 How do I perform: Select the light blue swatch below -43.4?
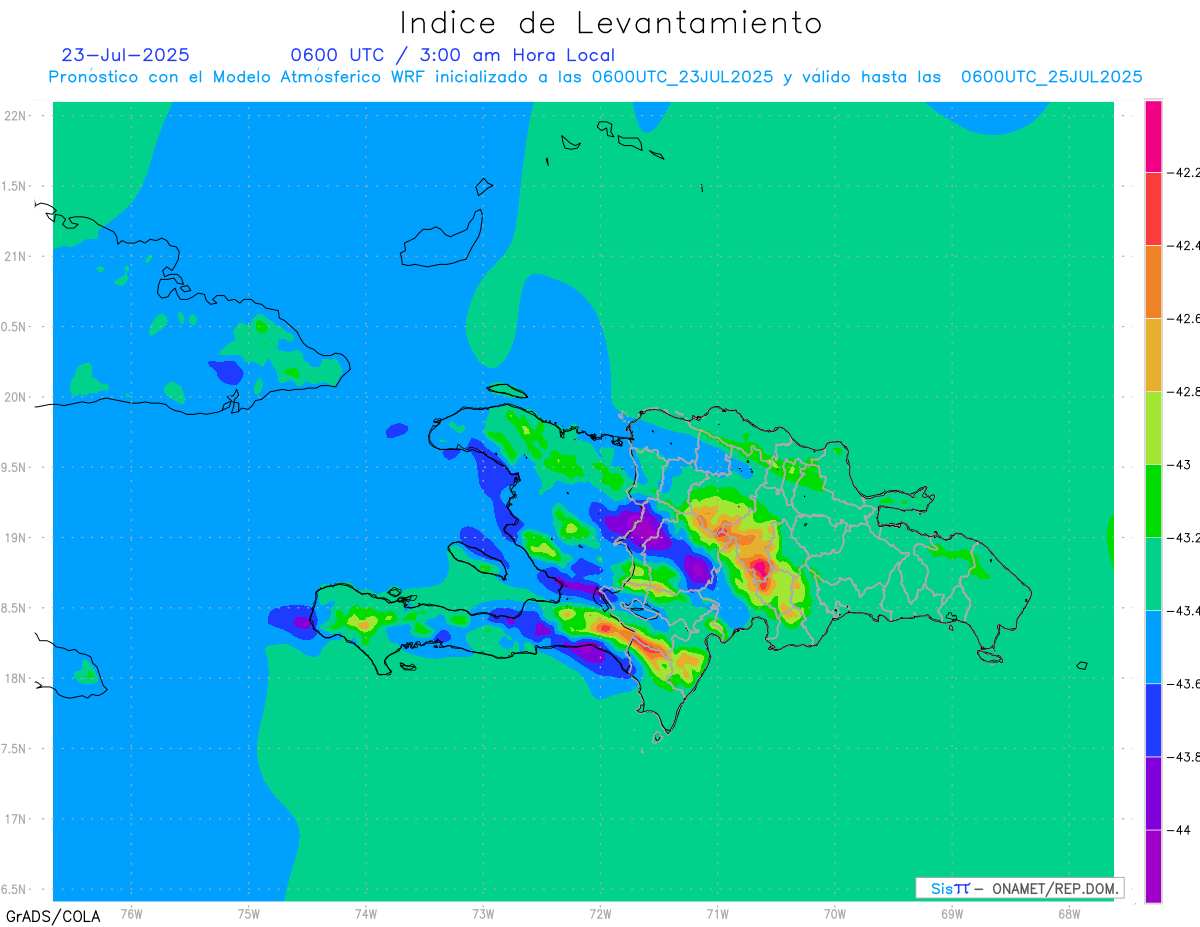coord(1153,646)
